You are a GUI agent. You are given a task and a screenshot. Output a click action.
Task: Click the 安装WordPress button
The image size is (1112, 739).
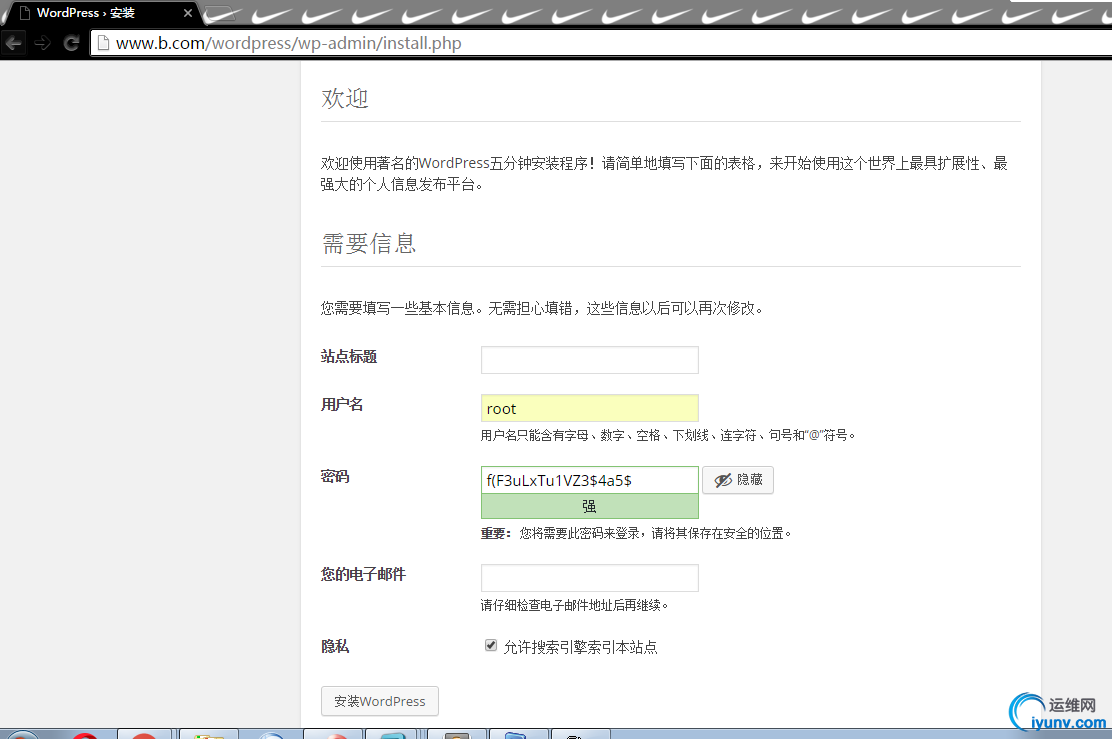coord(380,701)
